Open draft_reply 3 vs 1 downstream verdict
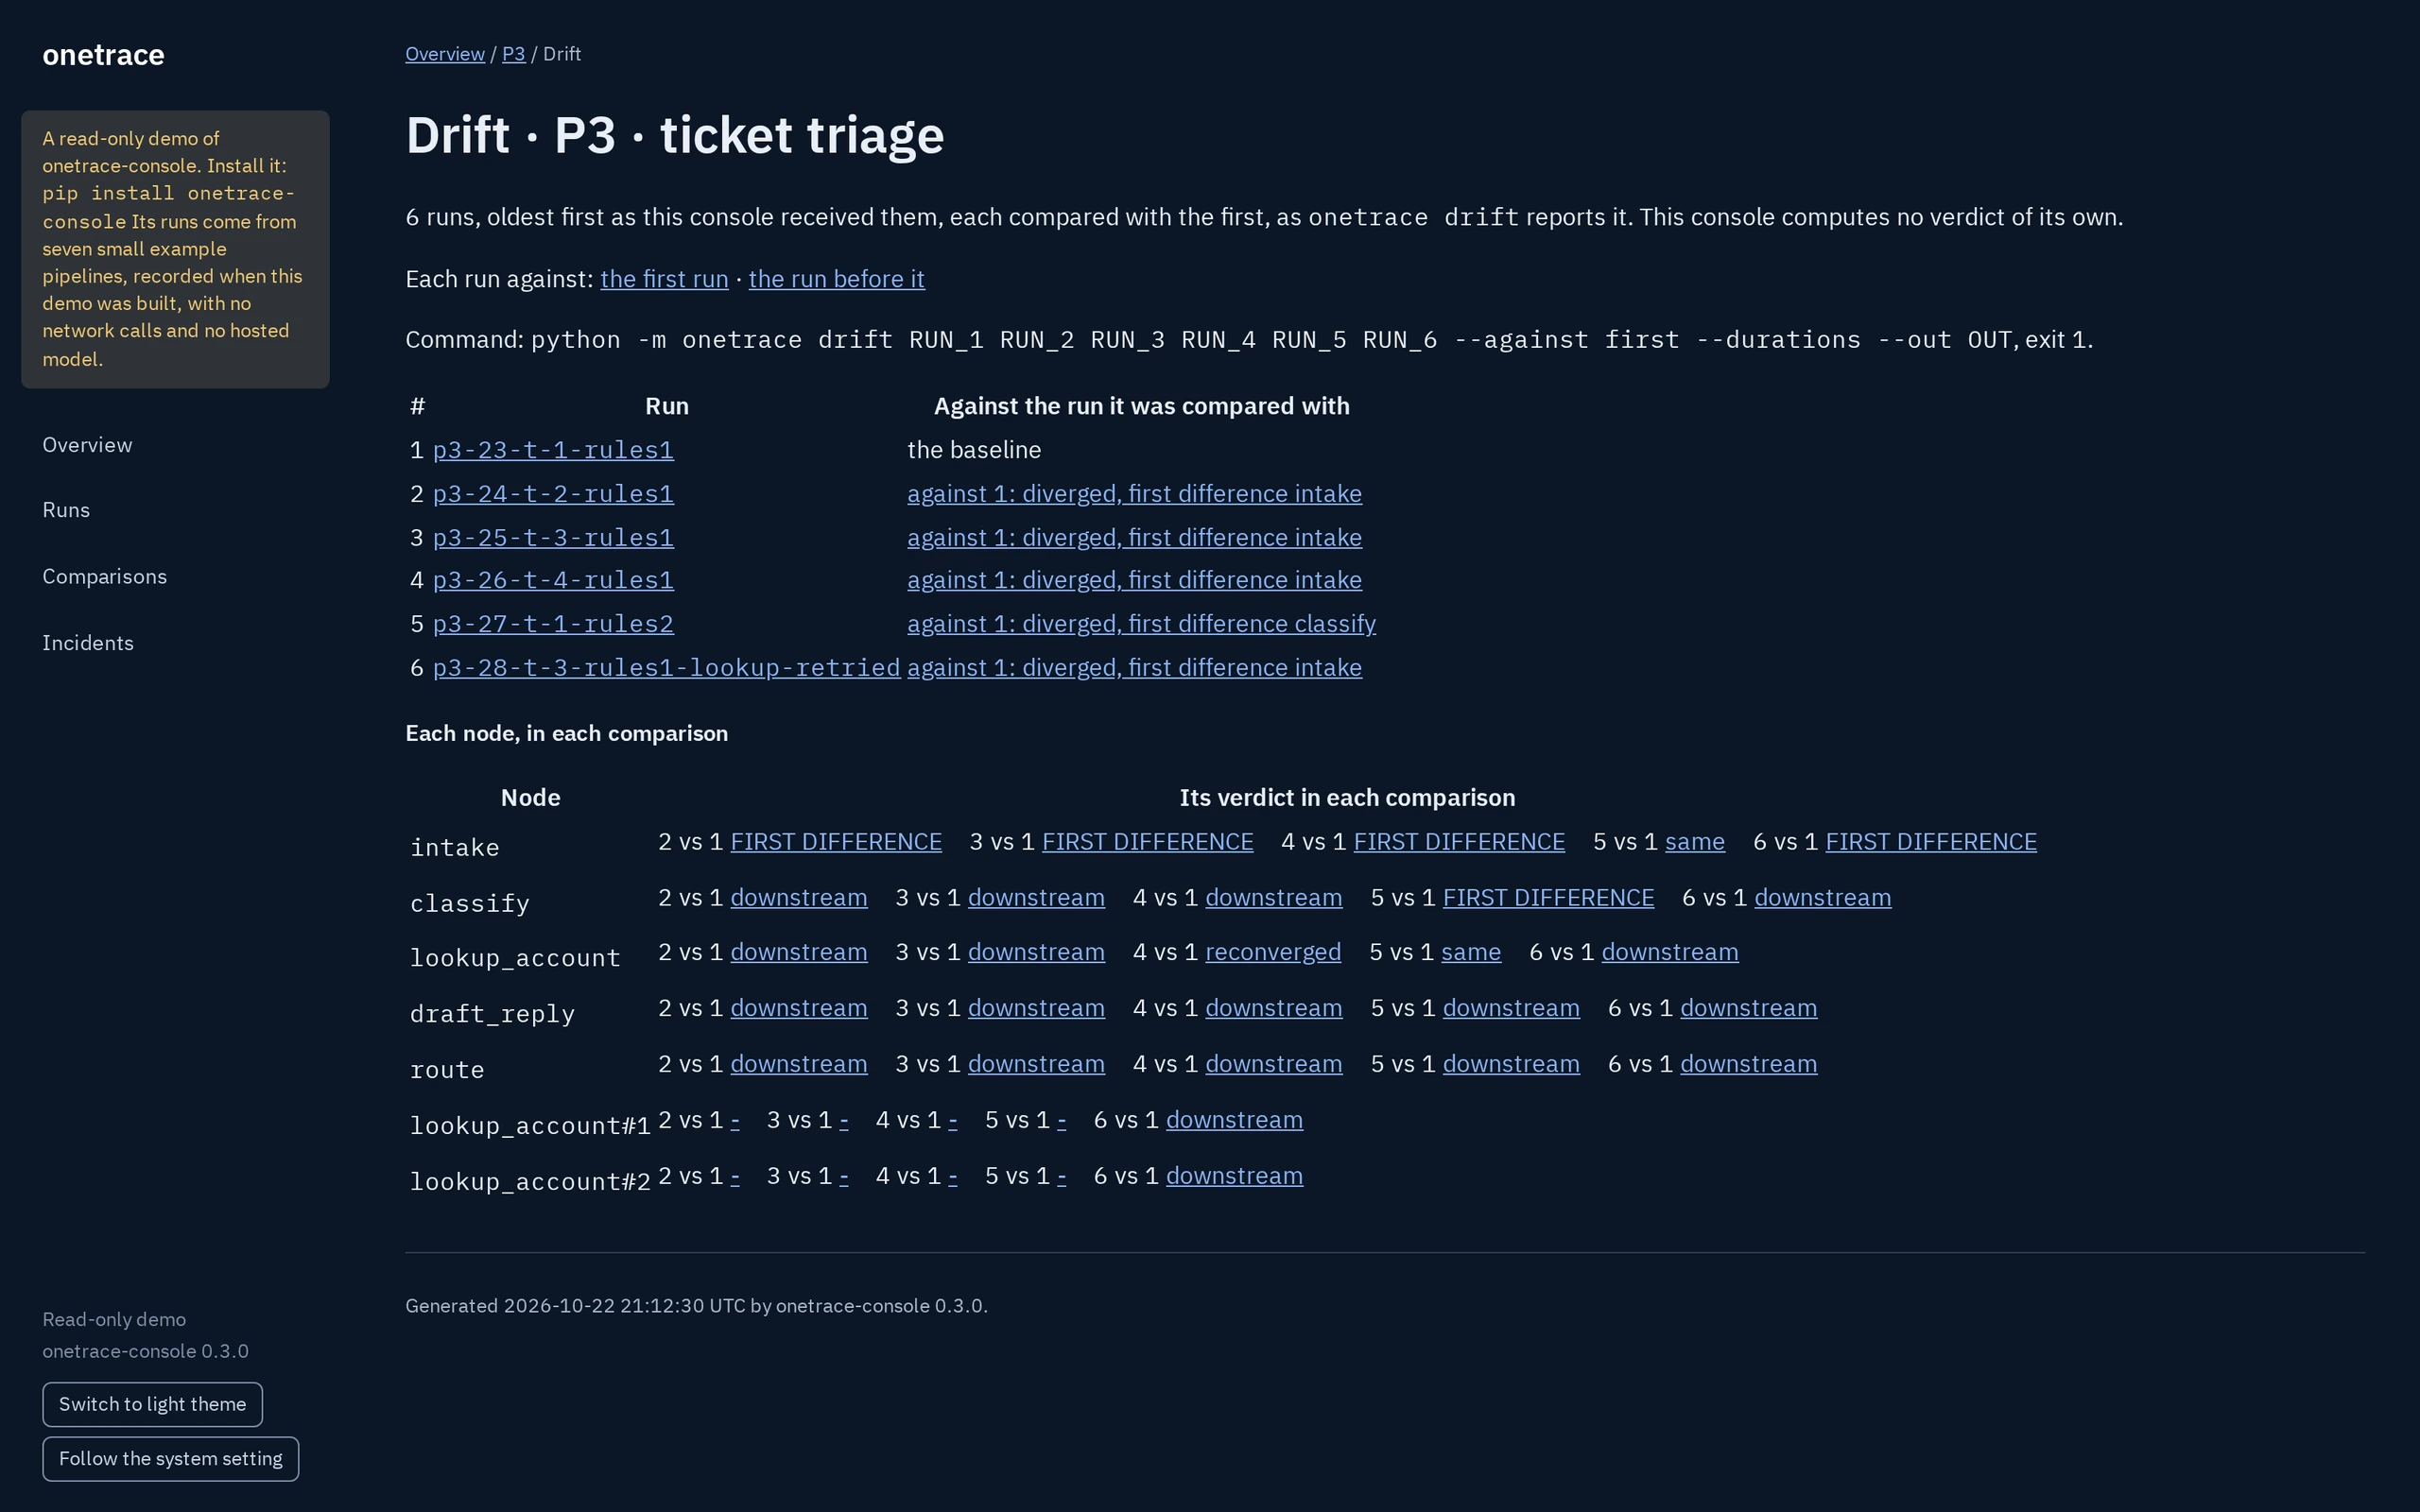The height and width of the screenshot is (1512, 2420). tap(1036, 1008)
